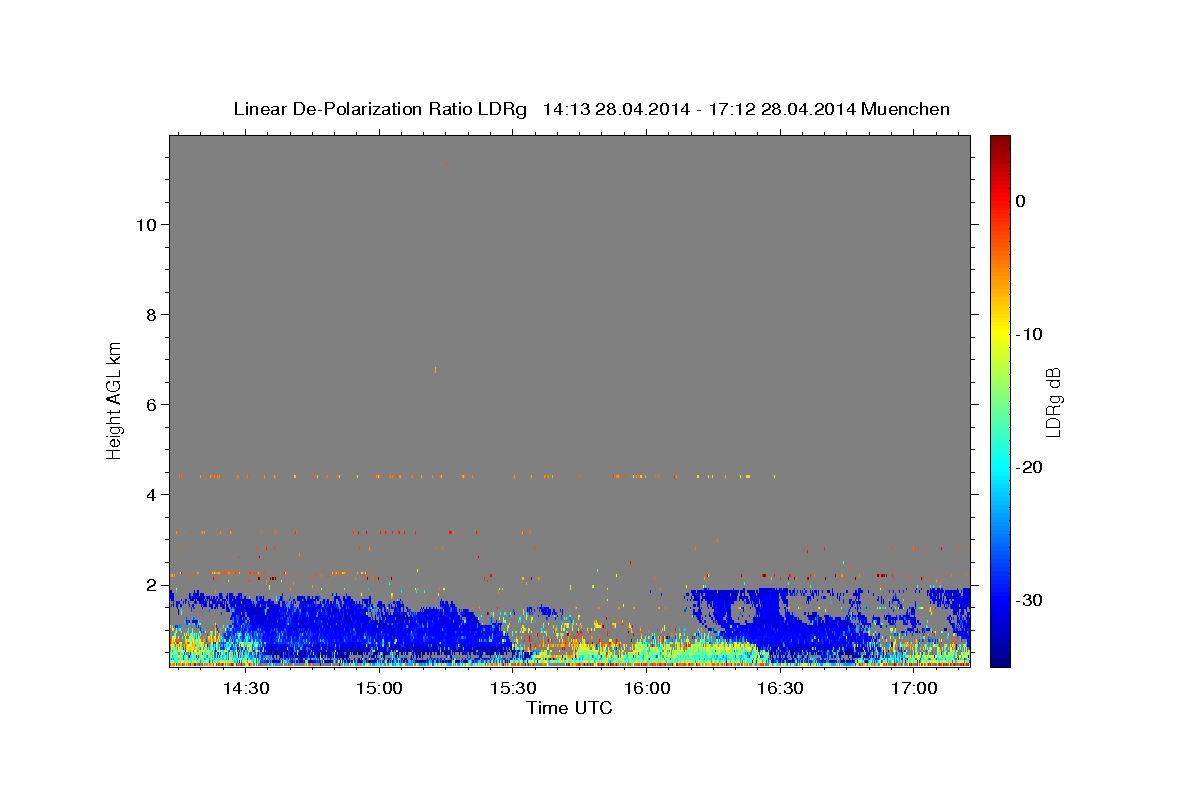Click the 'Time UTC' axis label
Viewport: 1200px width, 800px height.
(569, 708)
